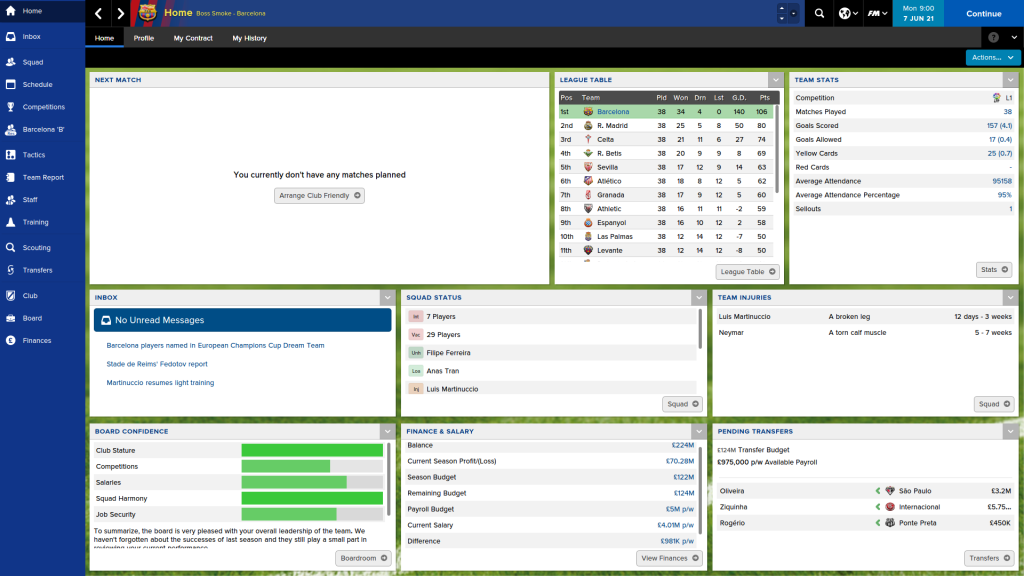
Task: Open Schedule in the sidebar
Action: coord(42,84)
